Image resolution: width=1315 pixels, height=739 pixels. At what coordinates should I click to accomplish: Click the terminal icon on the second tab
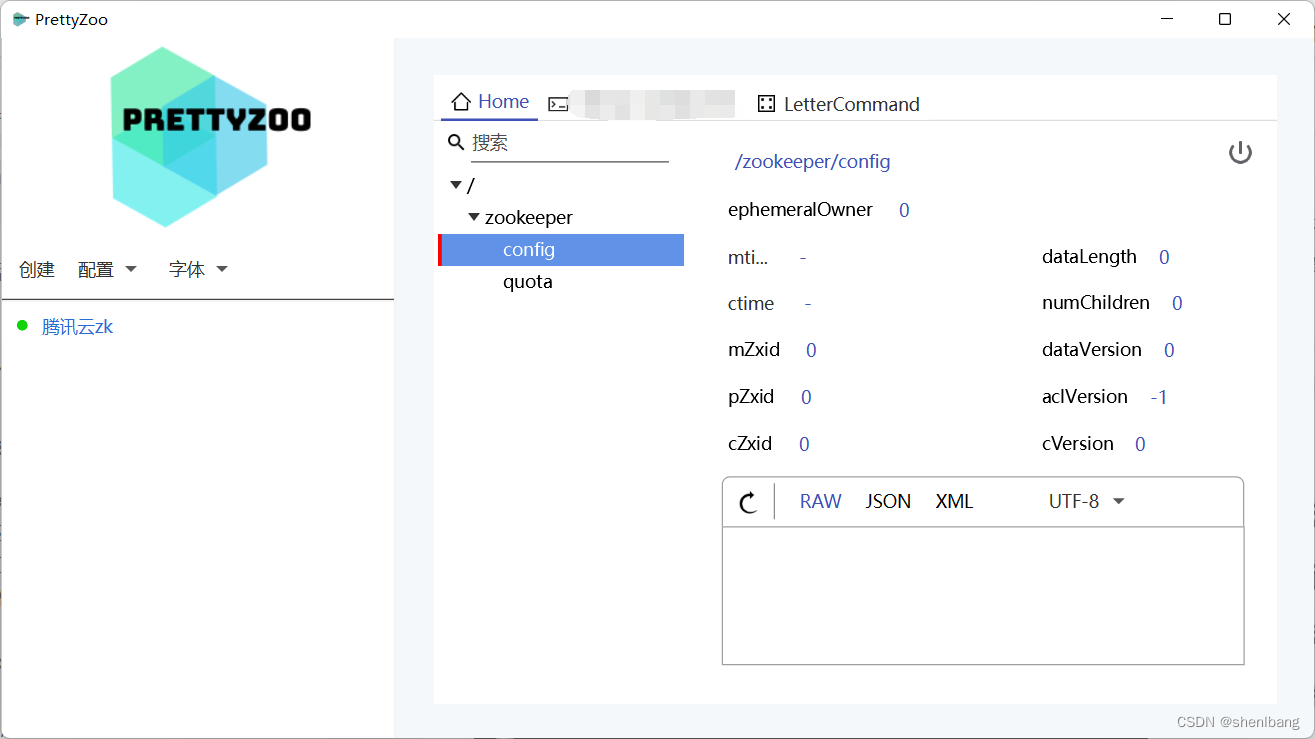coord(560,103)
